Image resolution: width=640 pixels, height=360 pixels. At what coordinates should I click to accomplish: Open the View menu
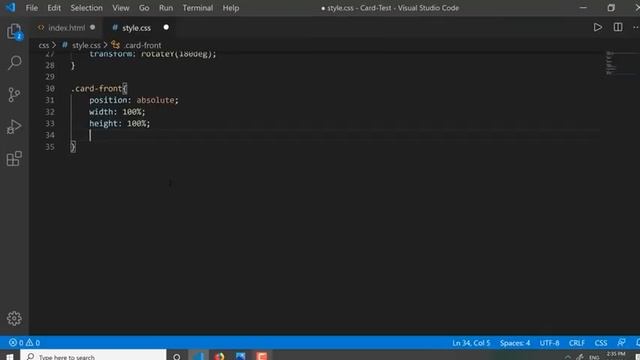click(x=121, y=8)
